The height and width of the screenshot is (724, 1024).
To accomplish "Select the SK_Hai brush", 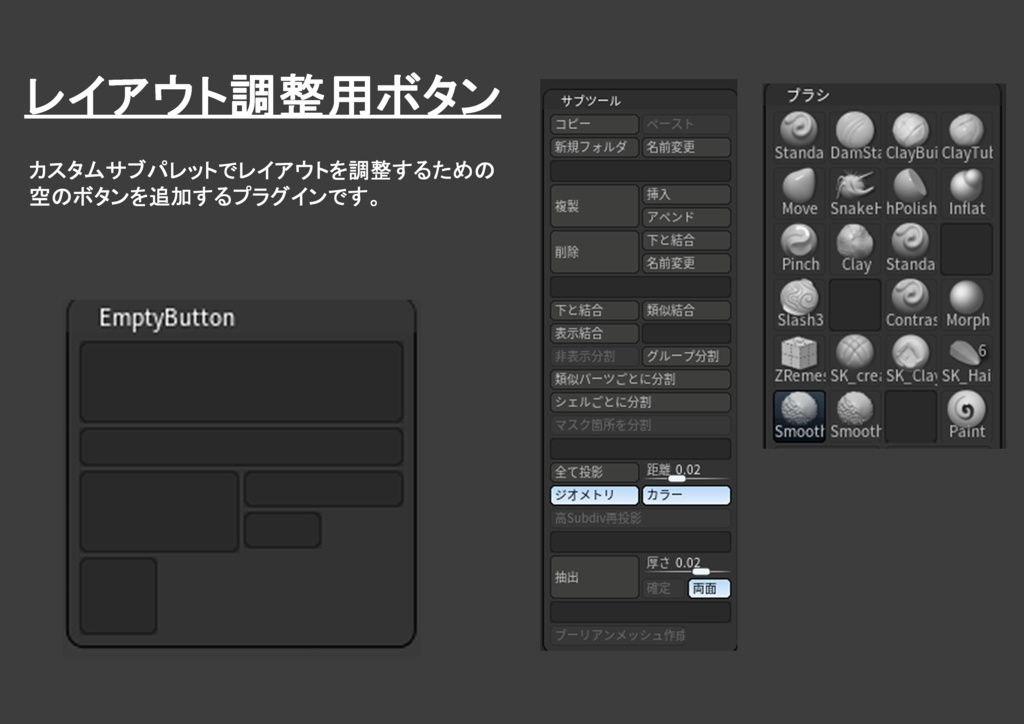I will point(967,360).
